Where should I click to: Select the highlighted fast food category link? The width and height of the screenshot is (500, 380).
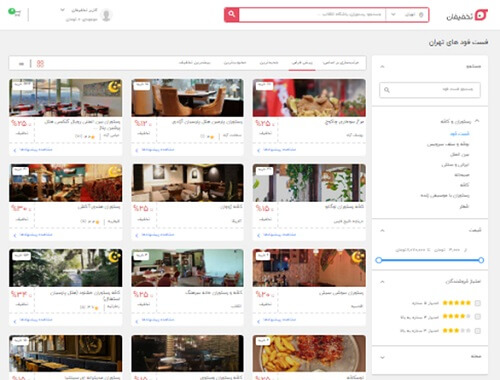460,134
